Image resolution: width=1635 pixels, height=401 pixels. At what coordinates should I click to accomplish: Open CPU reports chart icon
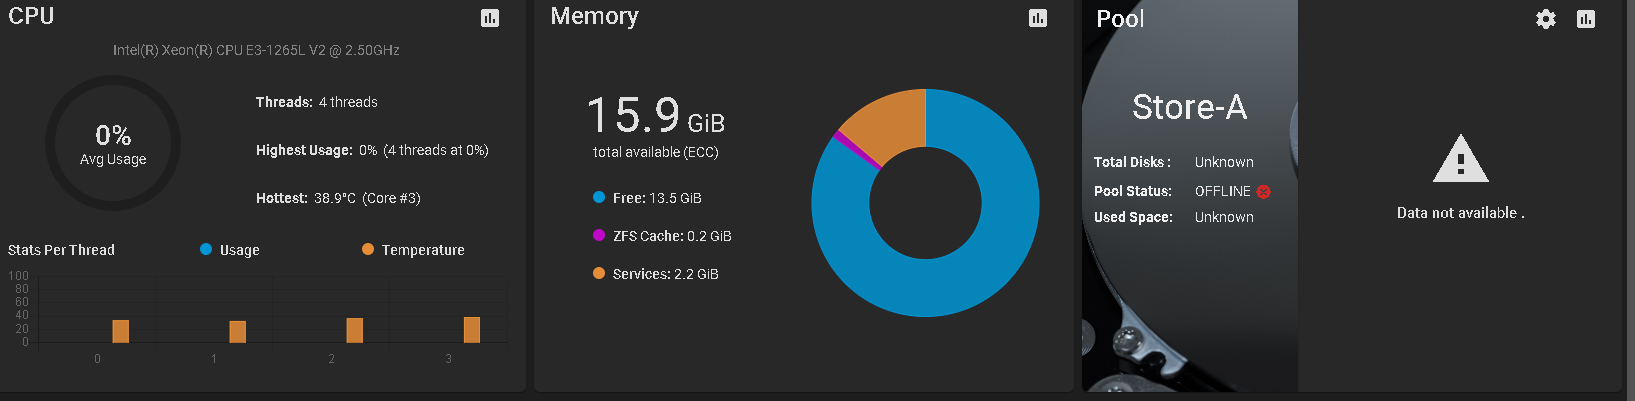point(490,18)
